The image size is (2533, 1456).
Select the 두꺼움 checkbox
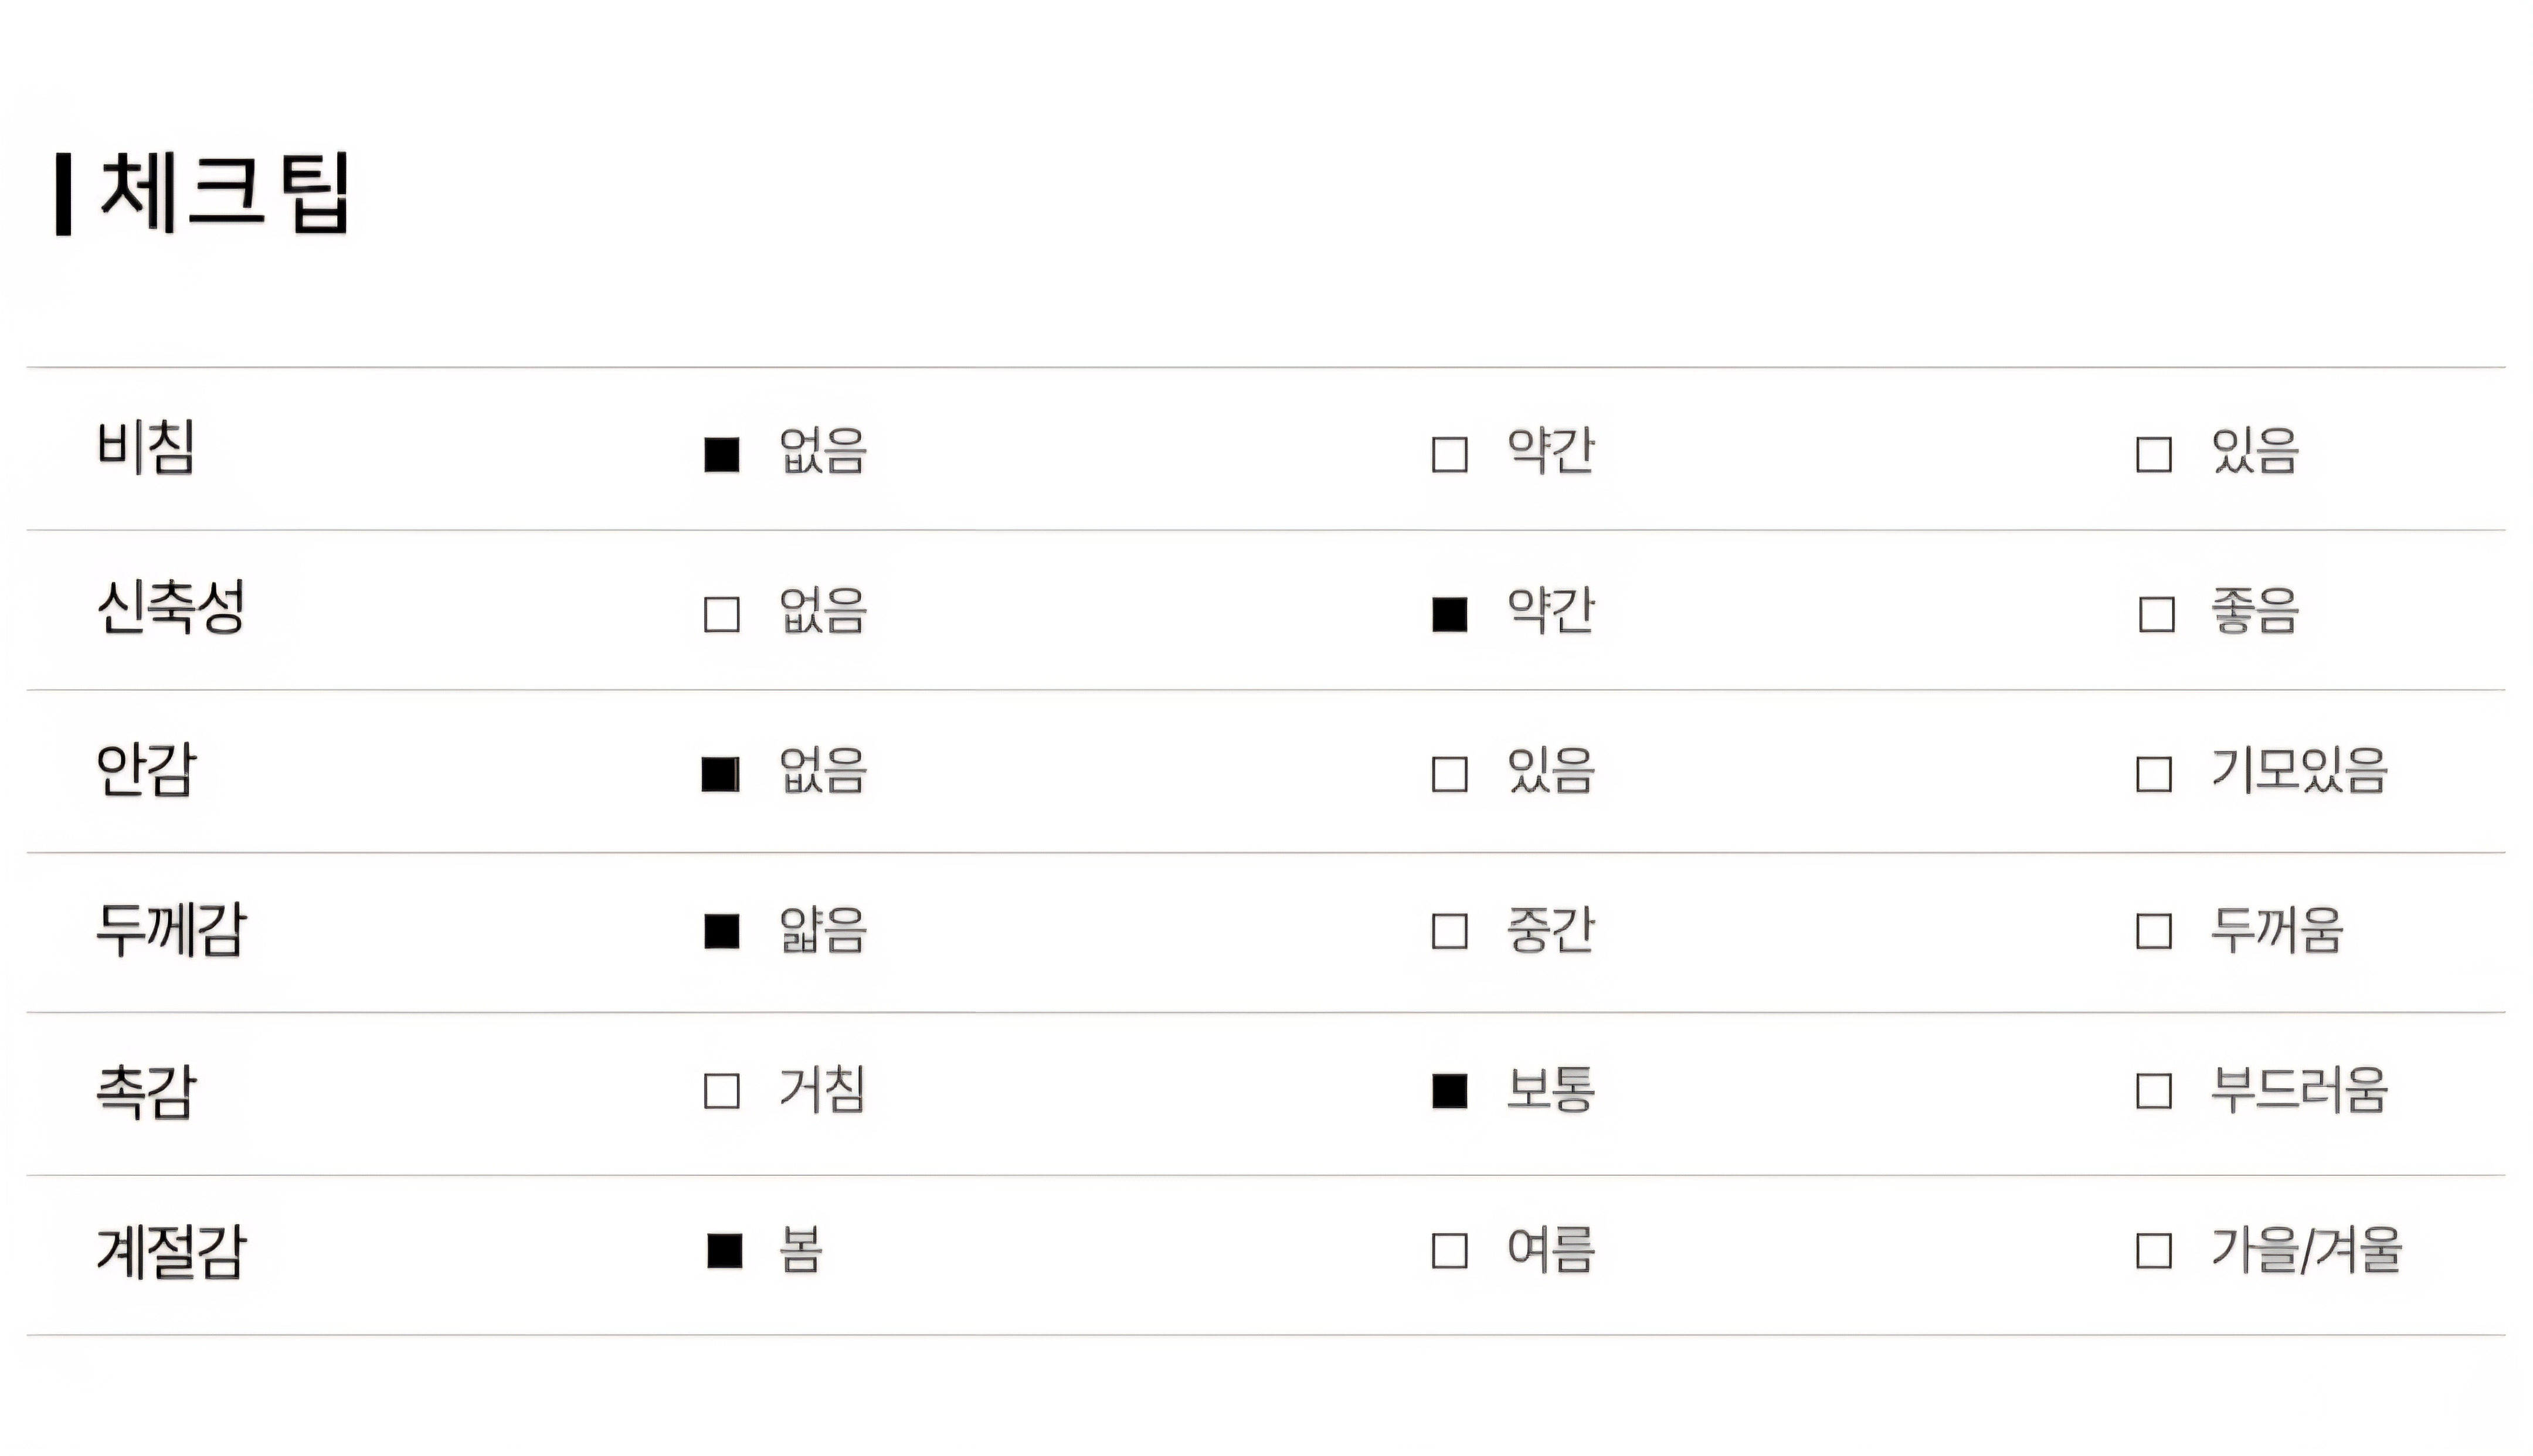coord(2153,931)
